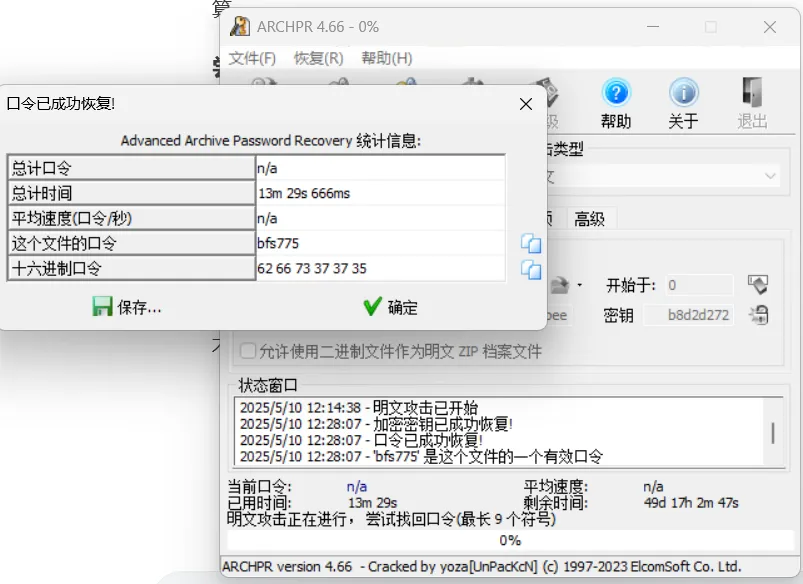The height and width of the screenshot is (584, 803).
Task: Expand the attack type dropdown chevron
Action: coord(770,177)
